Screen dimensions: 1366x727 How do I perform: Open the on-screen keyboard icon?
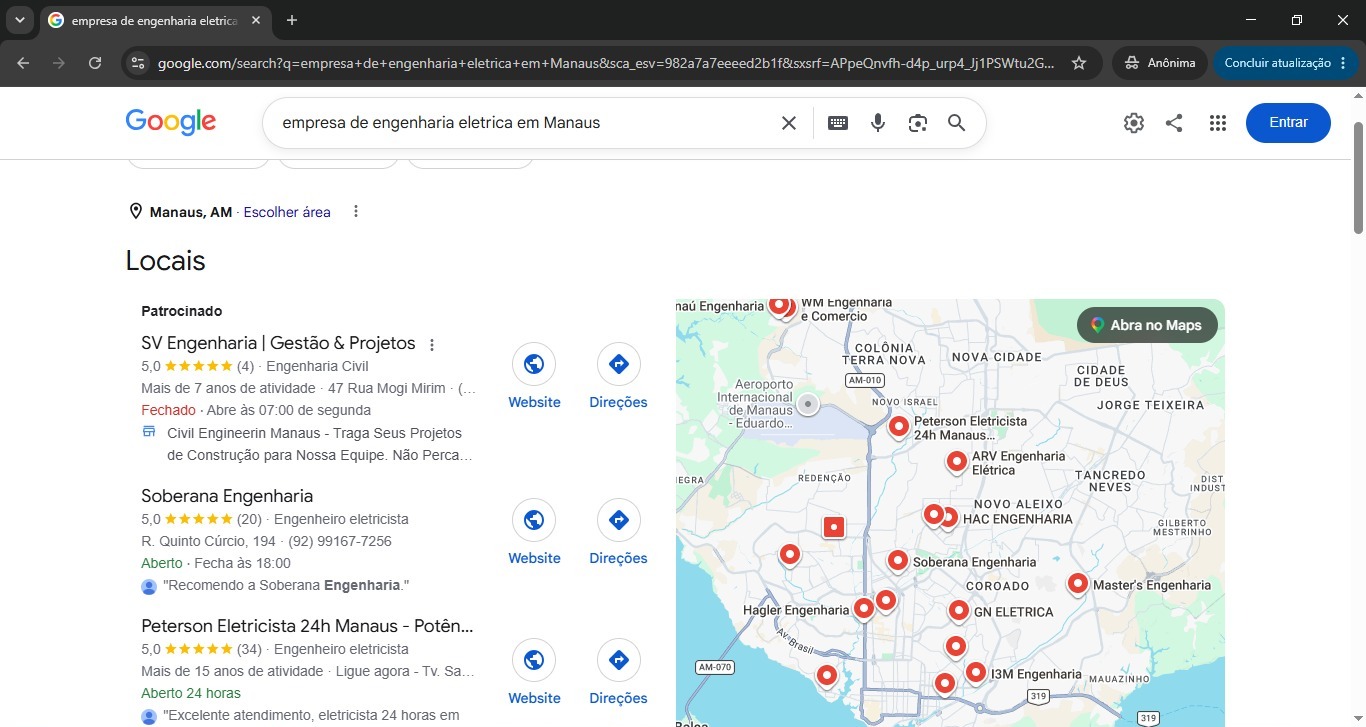point(838,123)
